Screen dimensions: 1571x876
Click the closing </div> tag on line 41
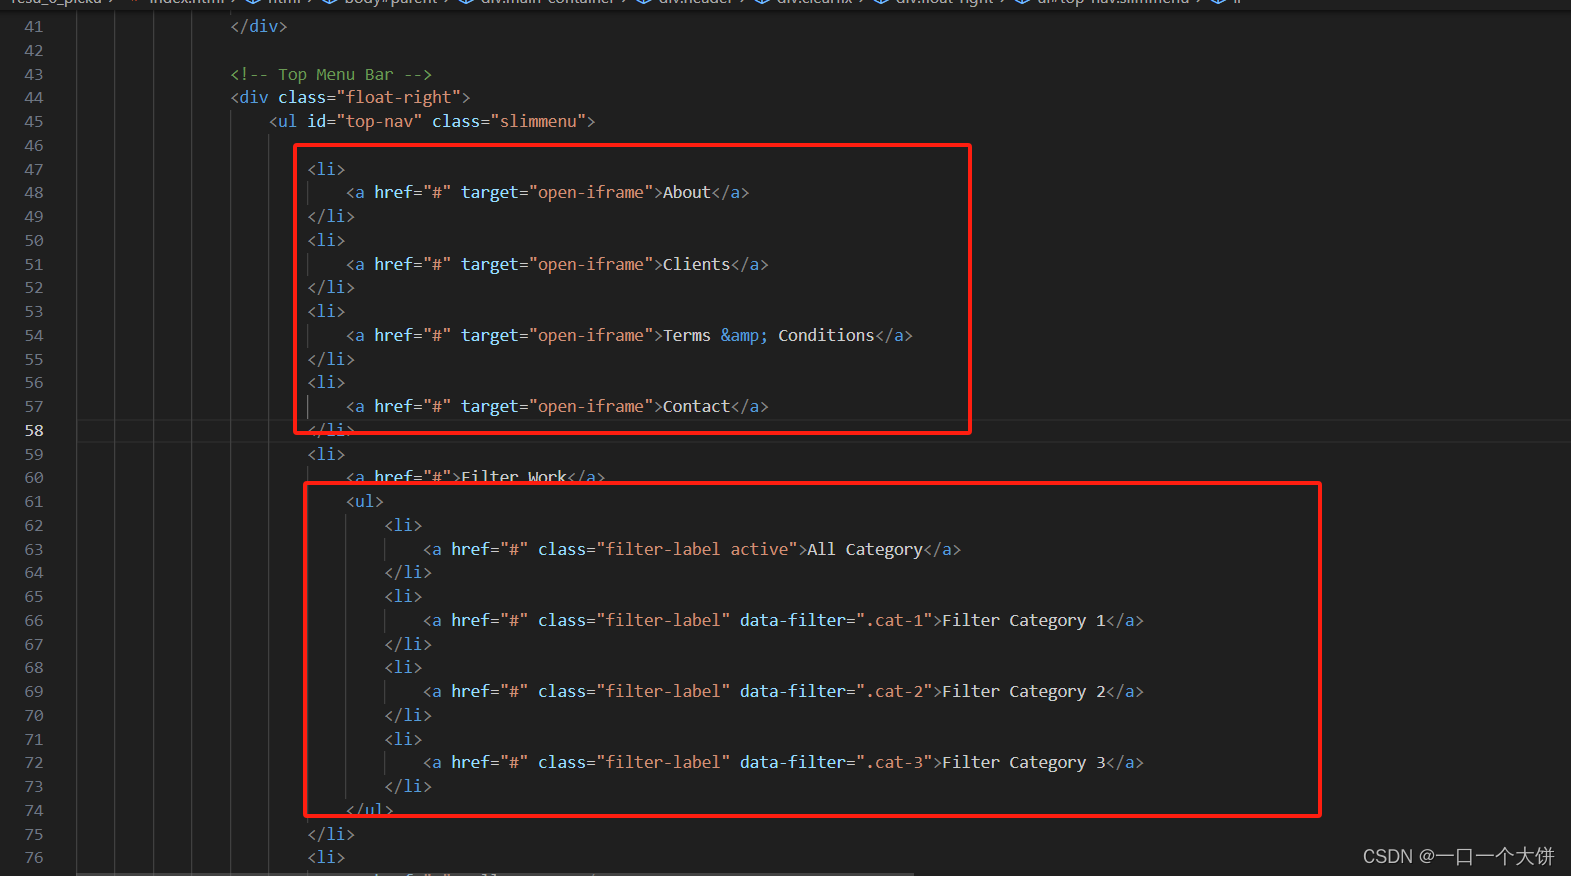259,26
